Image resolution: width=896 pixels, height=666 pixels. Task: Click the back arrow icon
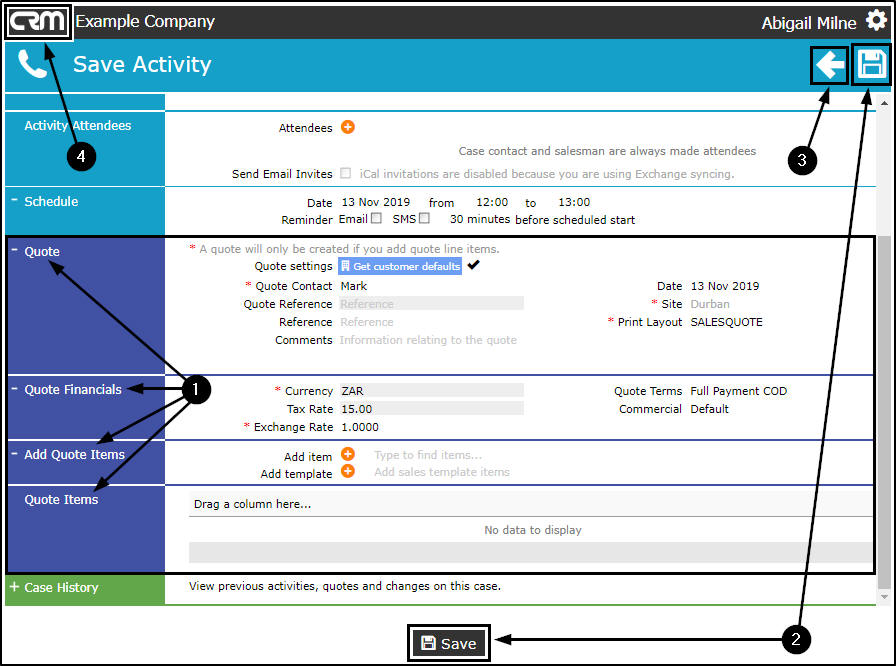pos(830,65)
